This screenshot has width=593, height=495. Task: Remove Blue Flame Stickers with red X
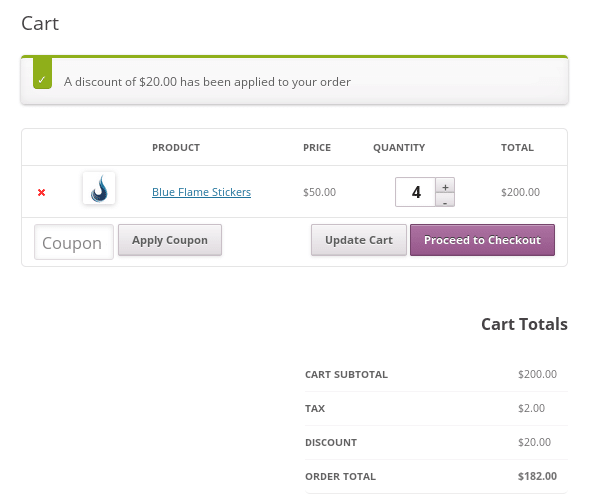pos(42,192)
